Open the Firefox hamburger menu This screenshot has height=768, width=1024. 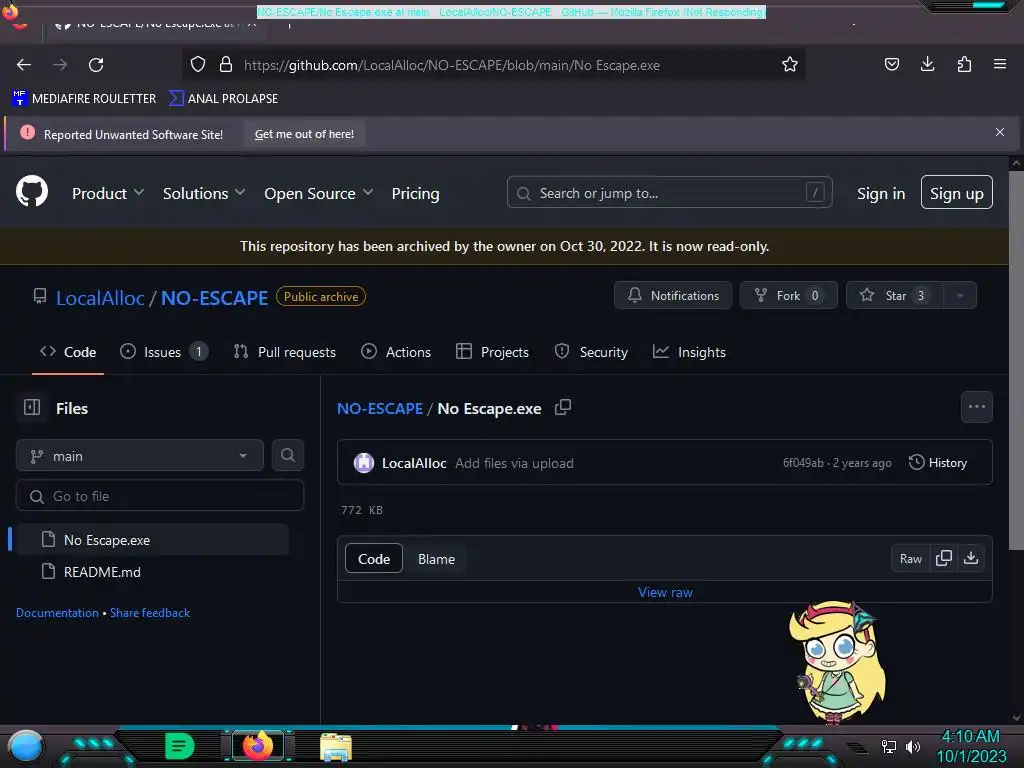pyautogui.click(x=1000, y=64)
